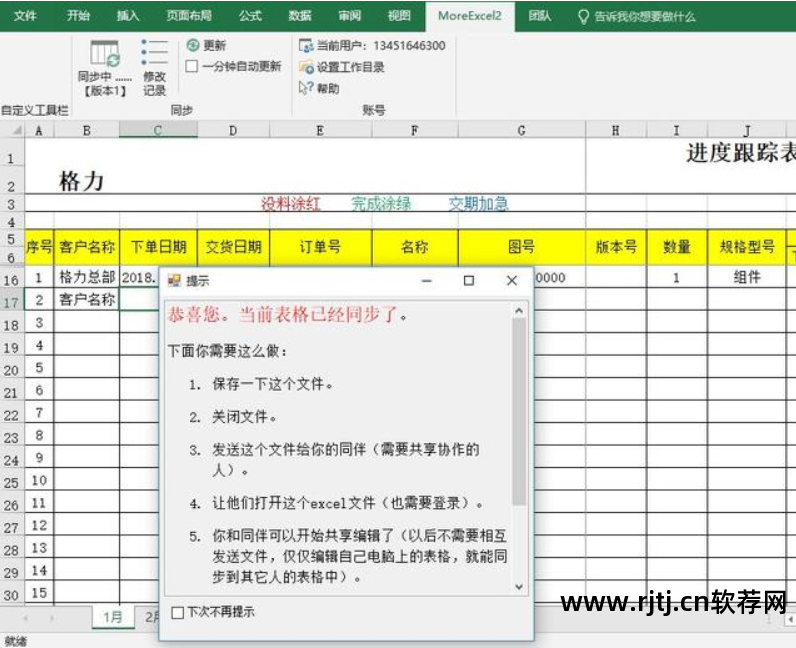Click the 订单号 header cell
The image size is (796, 648).
pos(321,247)
